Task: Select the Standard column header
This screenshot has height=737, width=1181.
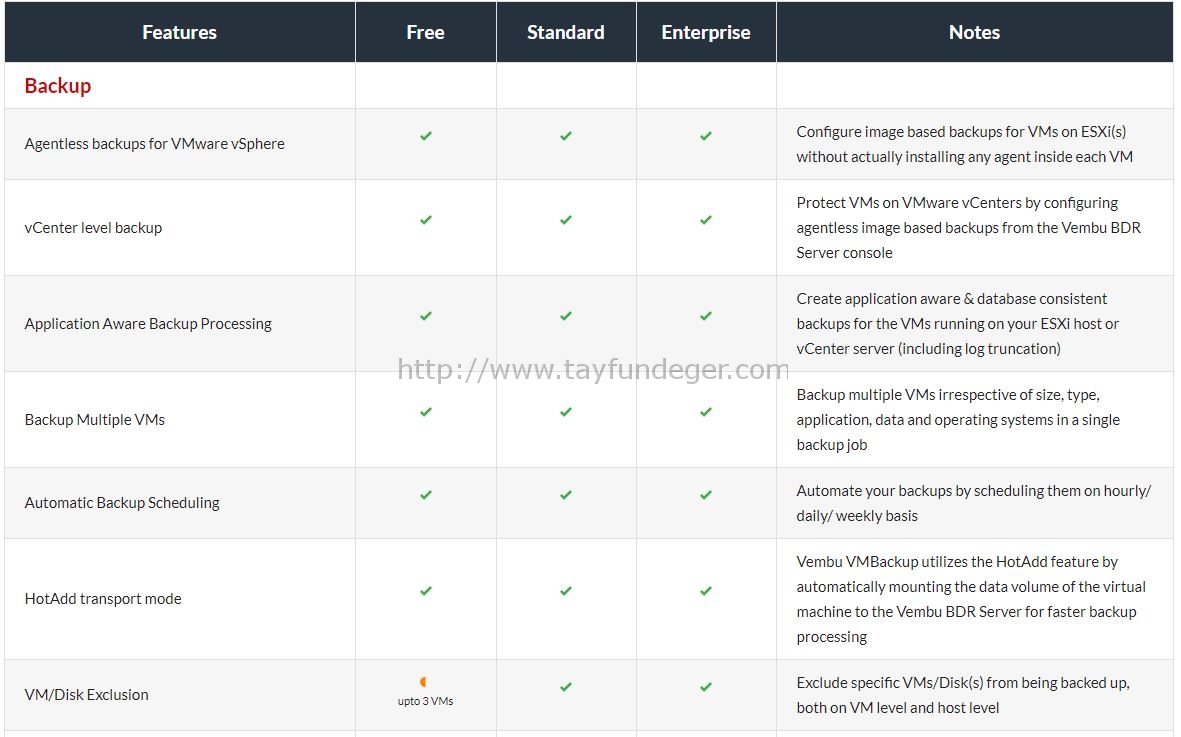Action: point(566,32)
